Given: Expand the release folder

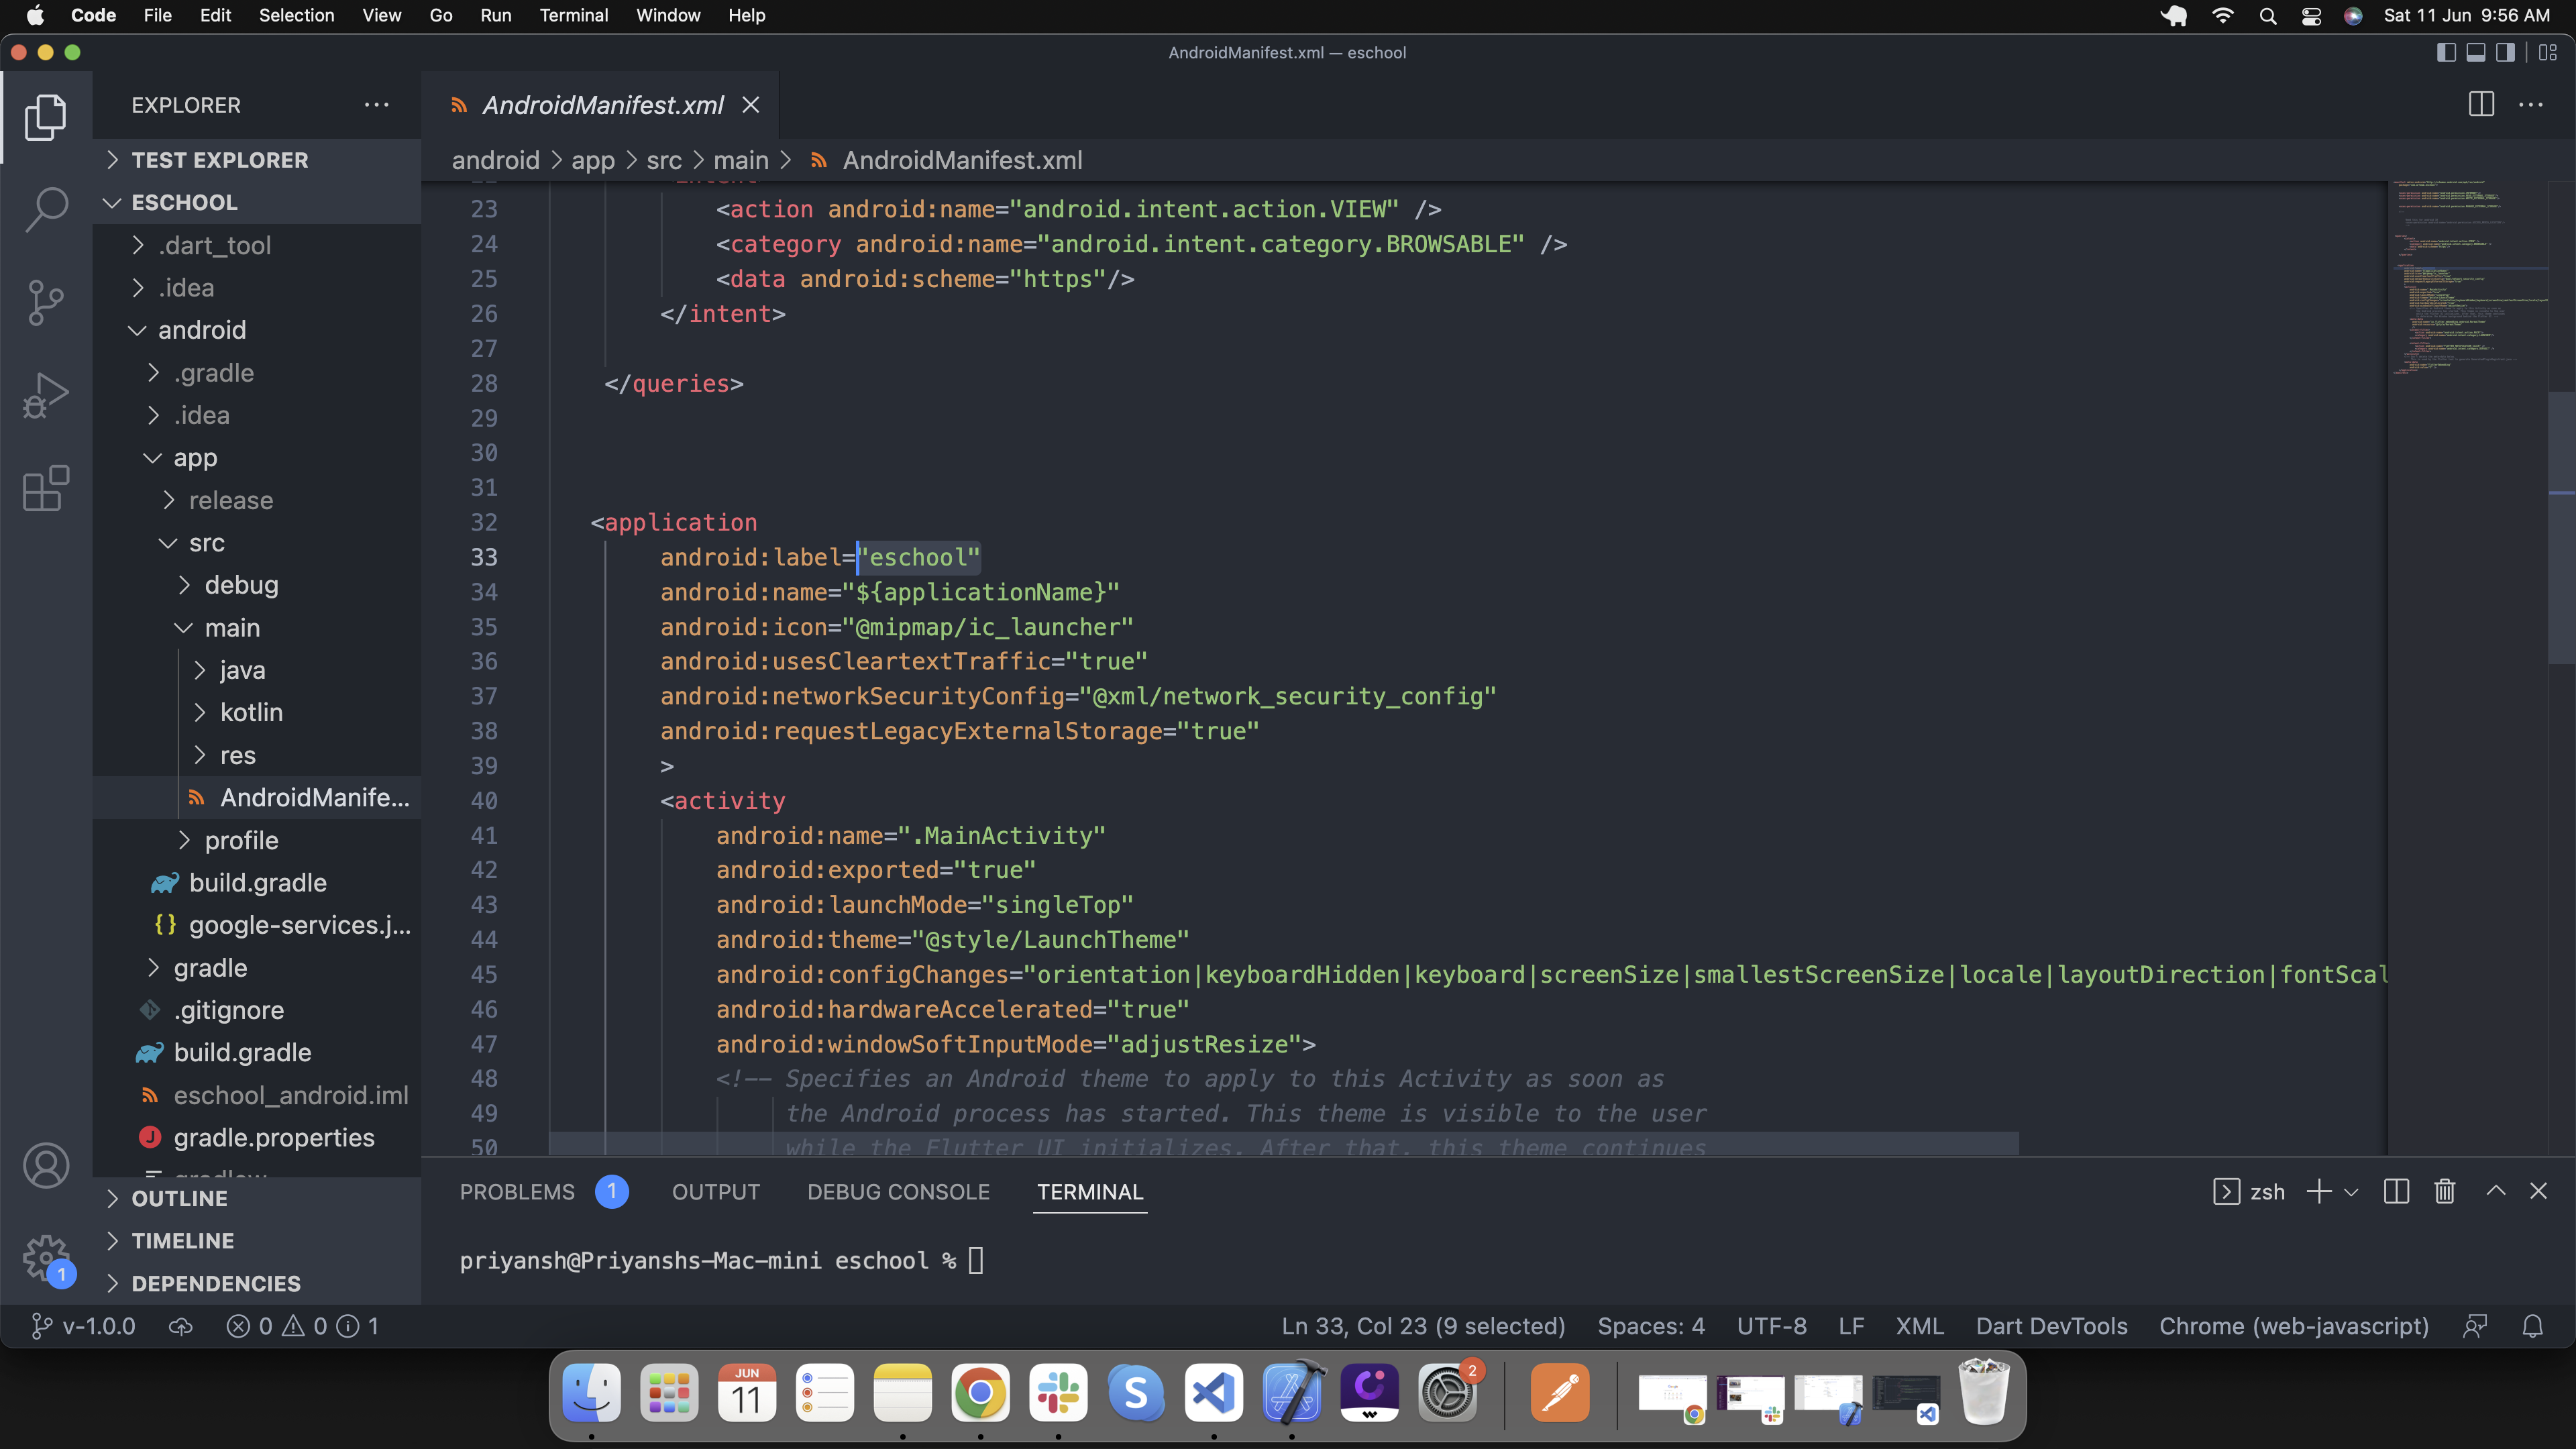Looking at the screenshot, I should (x=230, y=500).
